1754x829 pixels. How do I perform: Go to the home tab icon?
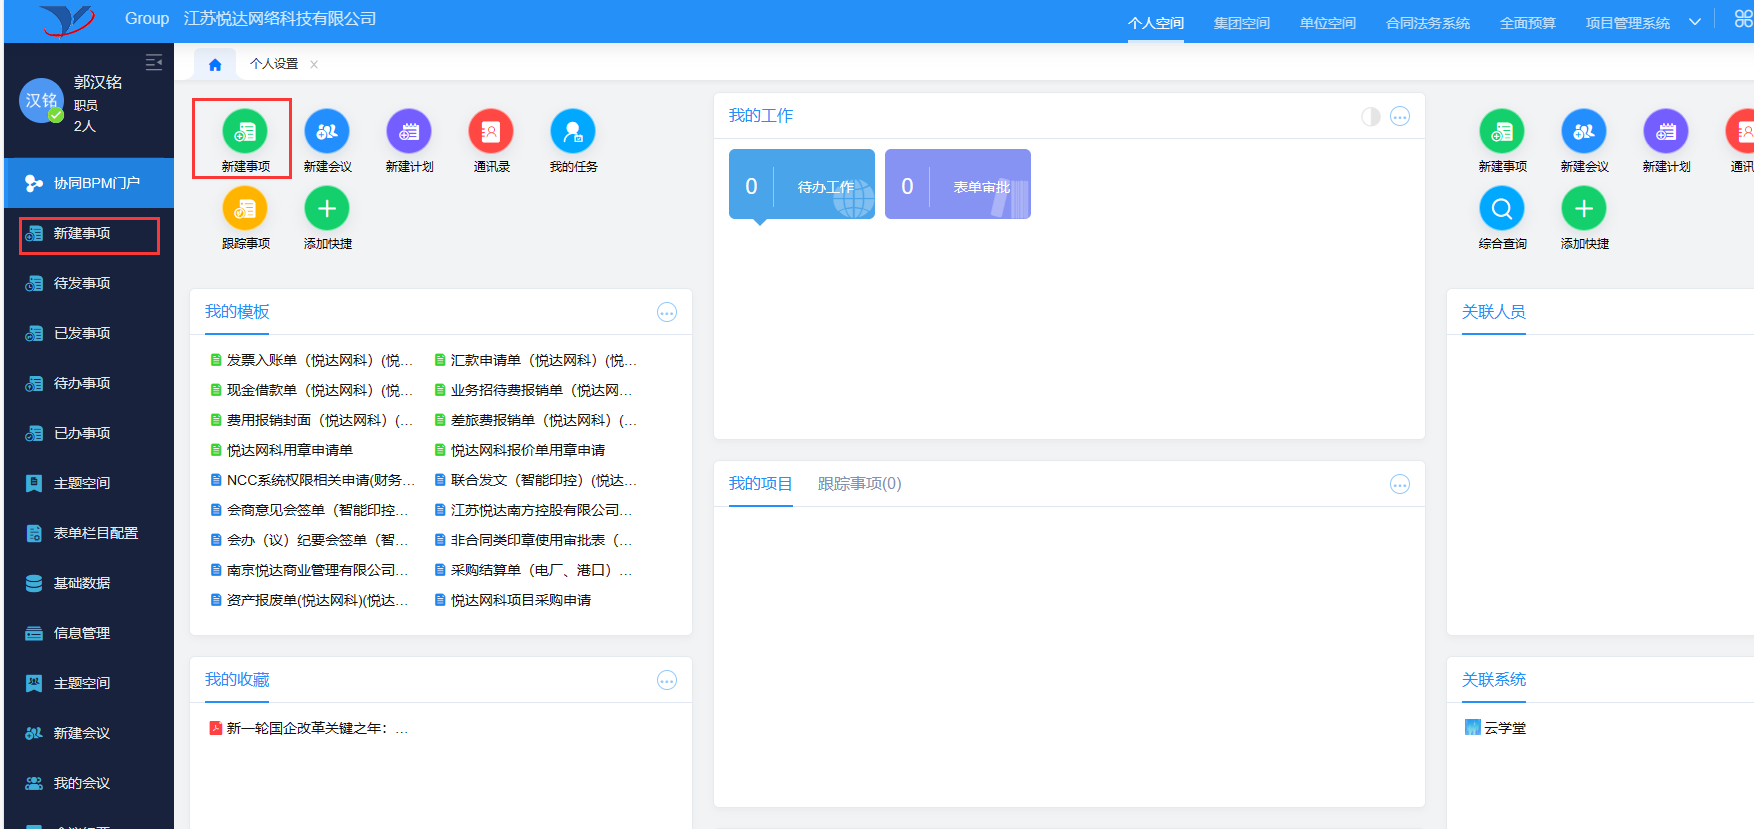(x=215, y=64)
